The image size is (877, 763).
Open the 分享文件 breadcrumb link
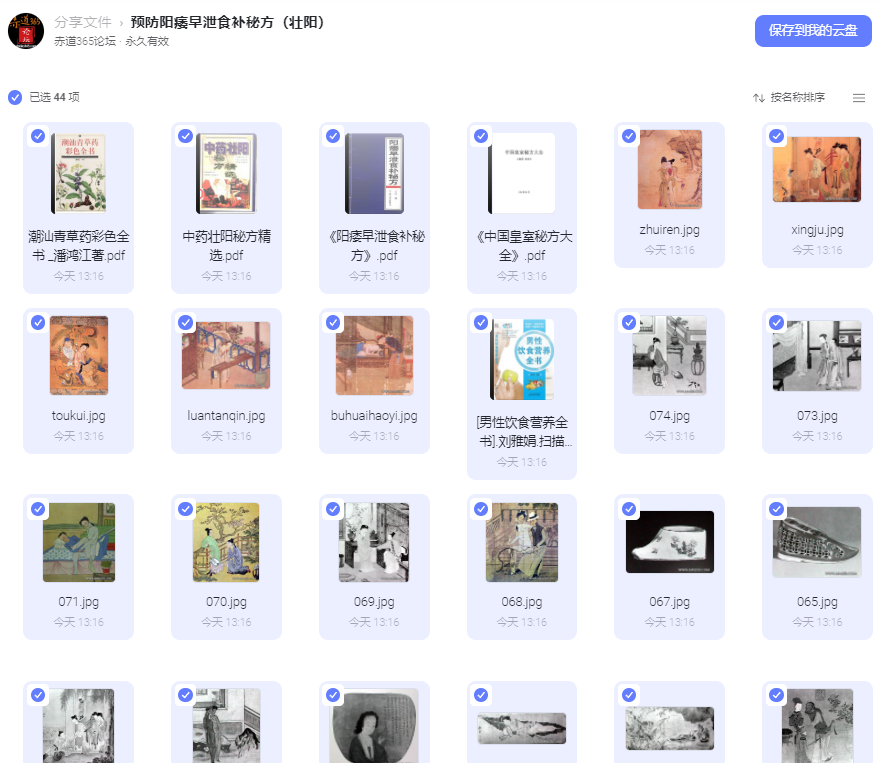[83, 22]
